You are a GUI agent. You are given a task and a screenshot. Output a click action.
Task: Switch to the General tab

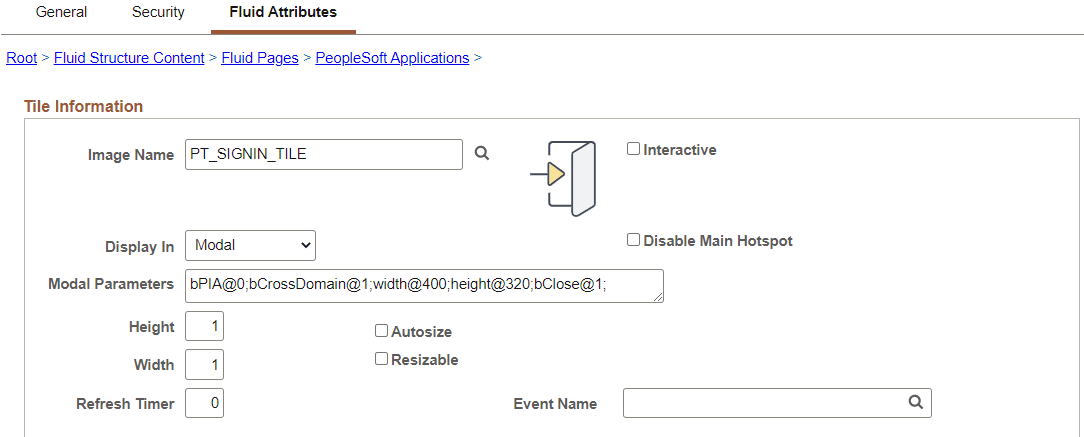pyautogui.click(x=62, y=12)
